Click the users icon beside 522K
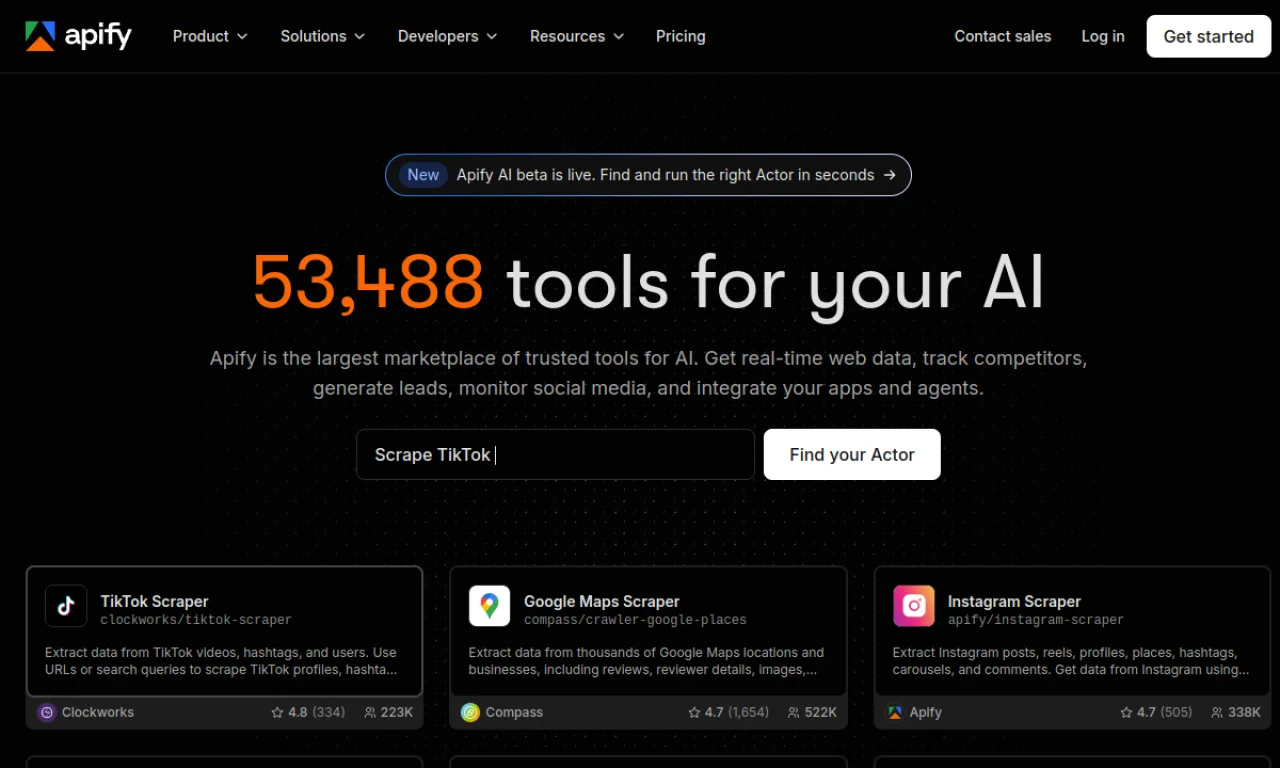 click(x=794, y=712)
